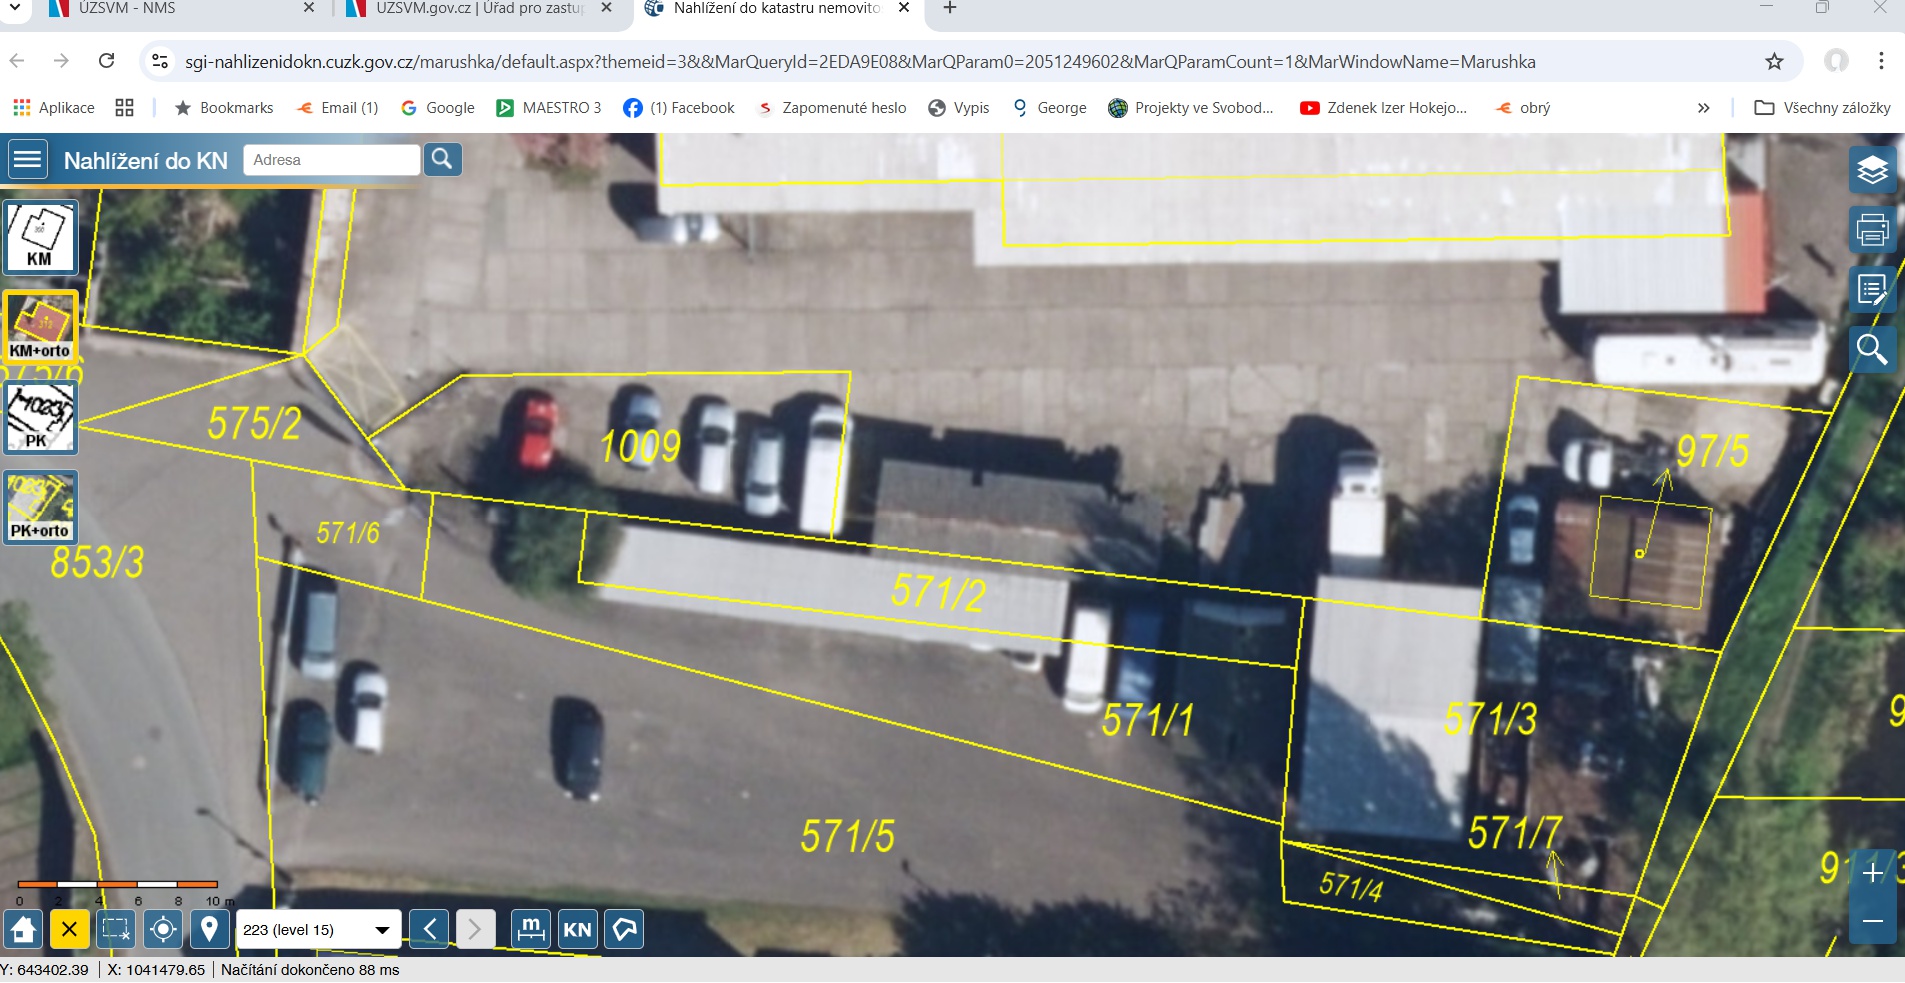Open the scale level dropdown
This screenshot has width=1905, height=983.
pyautogui.click(x=318, y=930)
